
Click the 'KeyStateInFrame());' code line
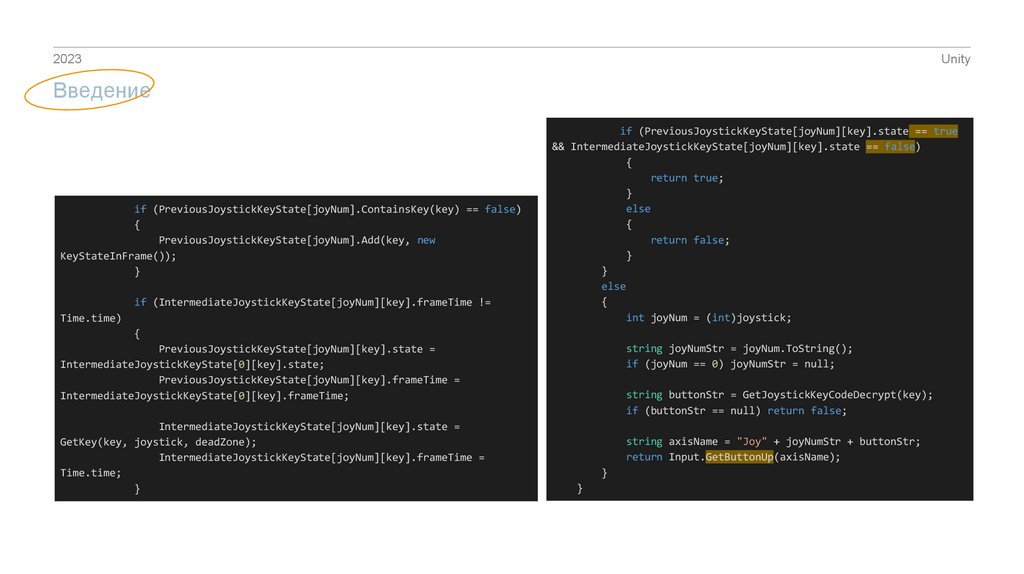click(118, 256)
